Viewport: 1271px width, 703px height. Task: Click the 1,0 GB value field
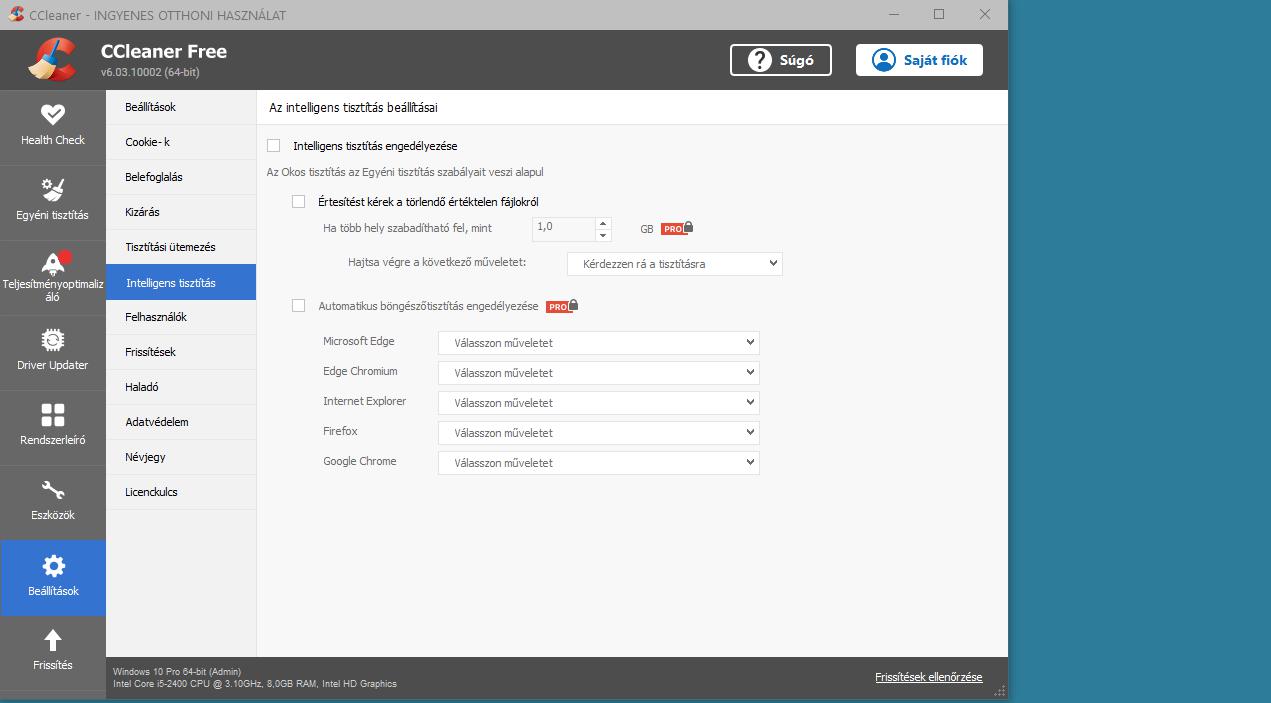pos(564,229)
